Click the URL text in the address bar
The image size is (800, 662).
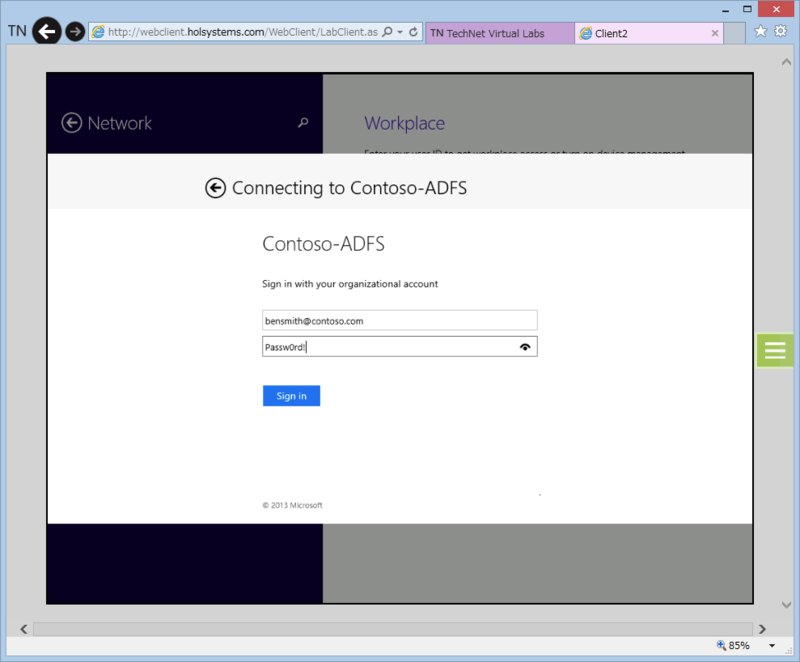[243, 32]
